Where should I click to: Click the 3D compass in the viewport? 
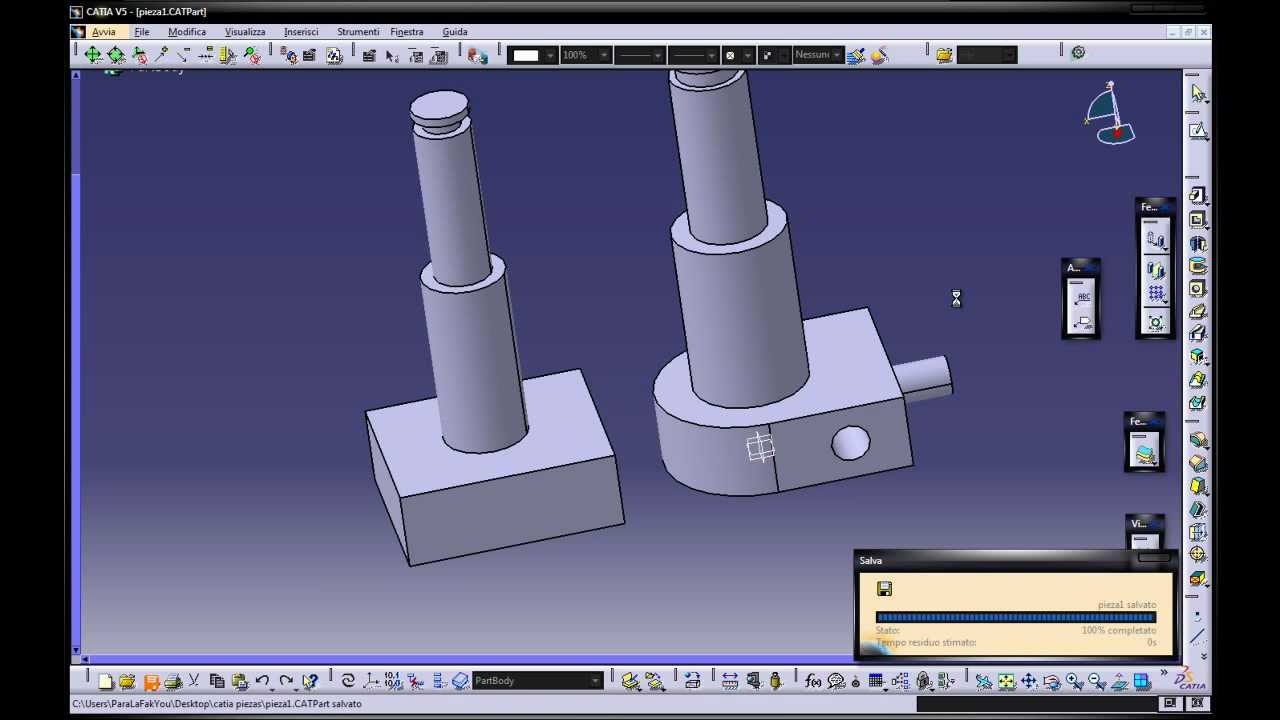coord(1110,115)
